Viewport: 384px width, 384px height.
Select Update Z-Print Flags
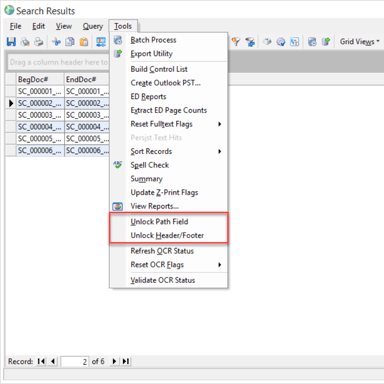click(169, 192)
